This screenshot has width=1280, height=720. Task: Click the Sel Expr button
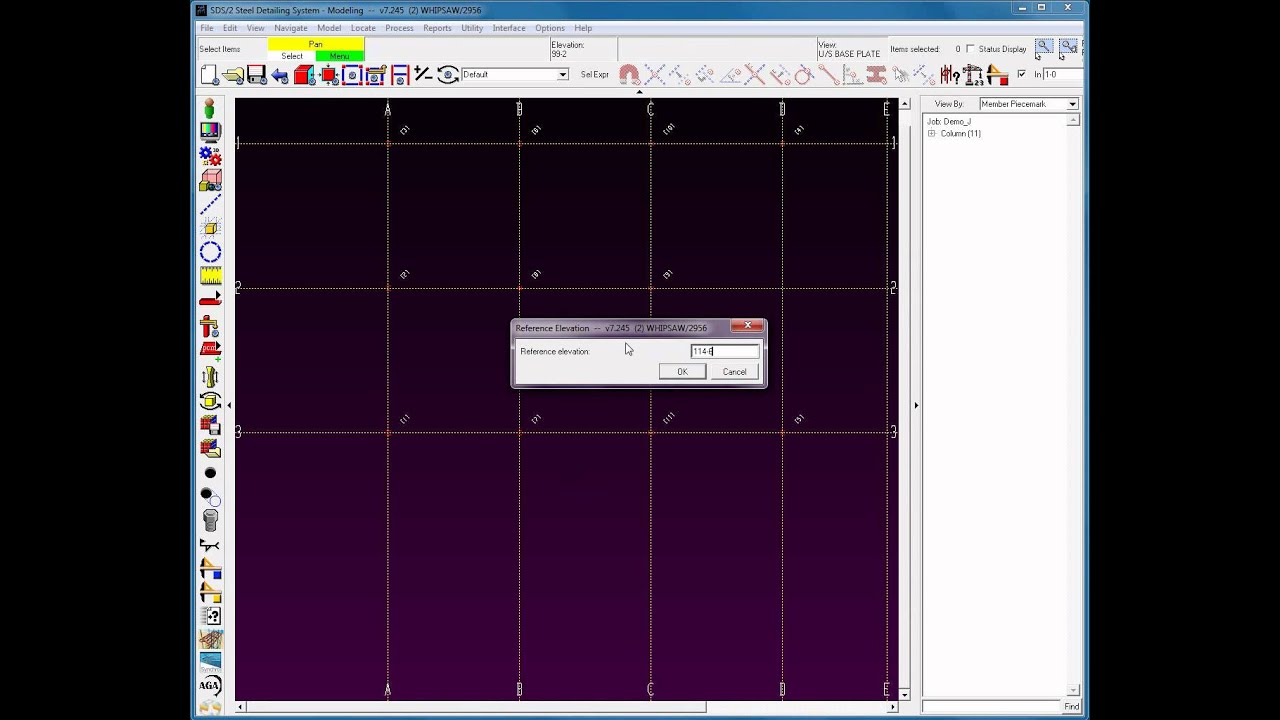tap(595, 75)
